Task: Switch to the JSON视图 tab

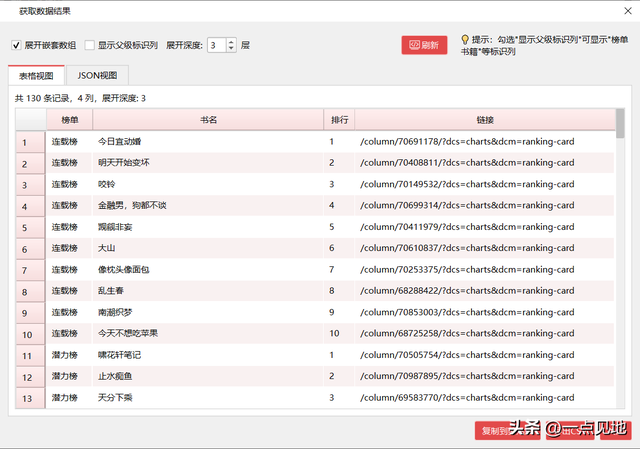Action: pyautogui.click(x=98, y=76)
